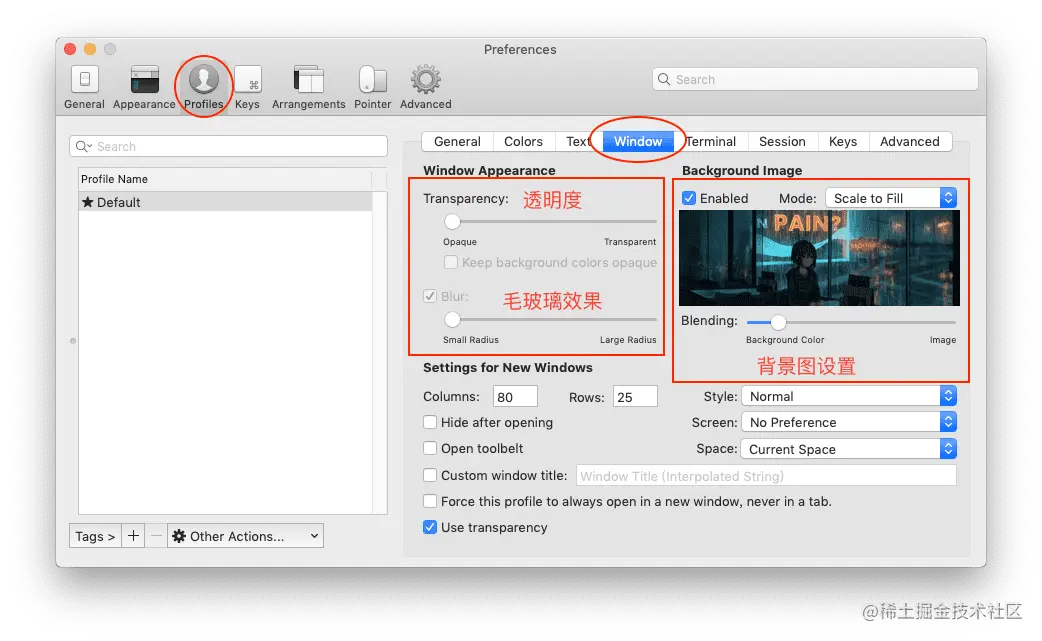This screenshot has width=1042, height=641.
Task: Click the plus icon to add profile
Action: 134,536
